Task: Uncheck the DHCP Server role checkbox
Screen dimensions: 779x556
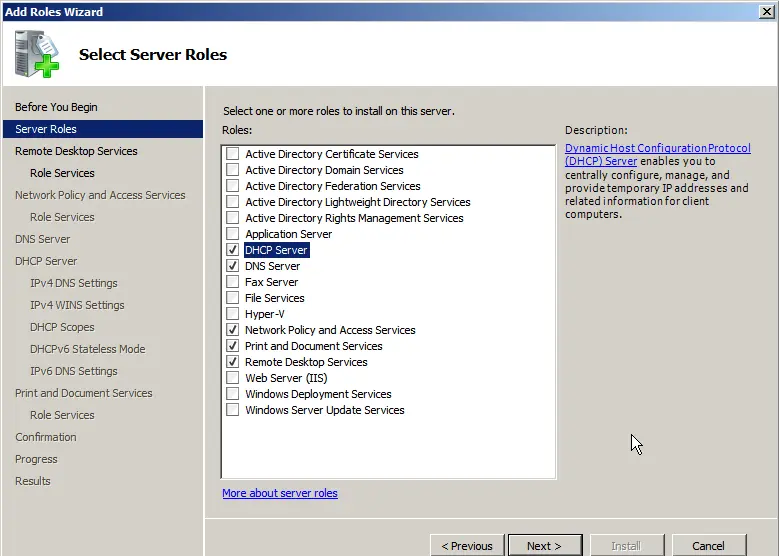Action: click(x=233, y=250)
